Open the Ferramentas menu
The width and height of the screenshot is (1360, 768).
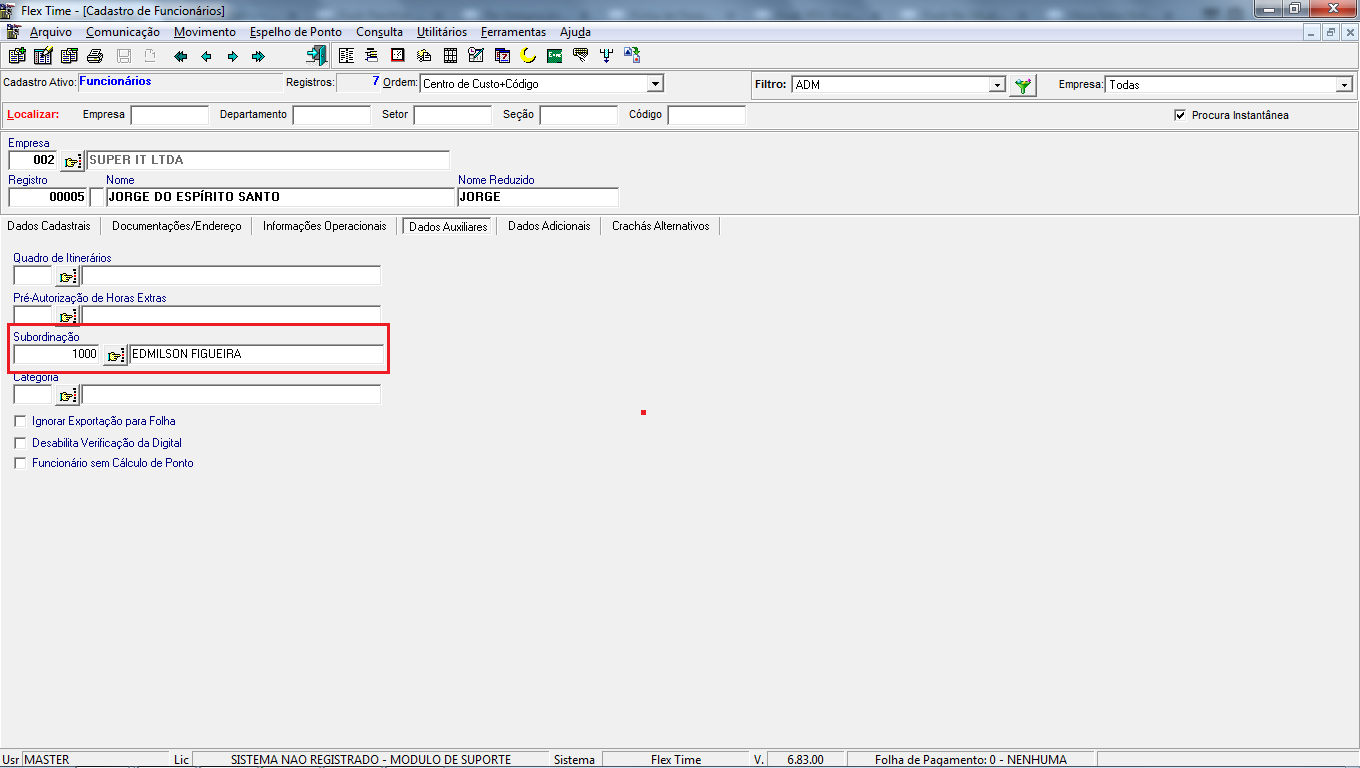click(x=513, y=32)
